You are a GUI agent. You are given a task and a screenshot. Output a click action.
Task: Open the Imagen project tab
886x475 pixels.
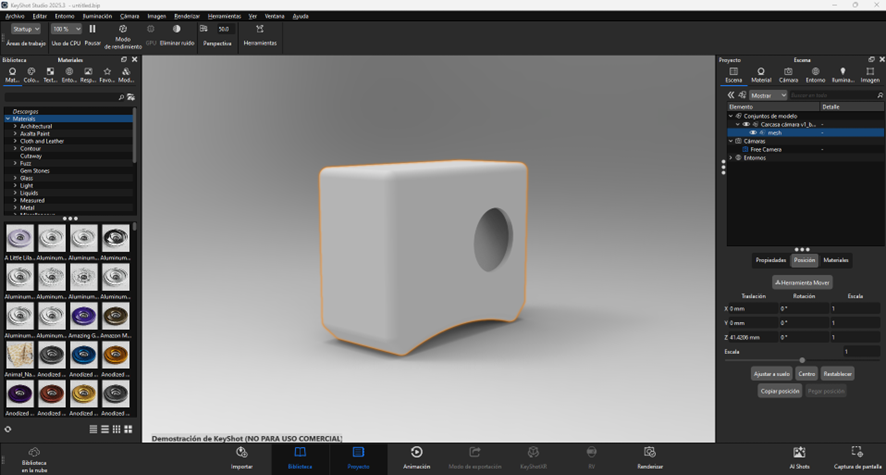tap(870, 75)
